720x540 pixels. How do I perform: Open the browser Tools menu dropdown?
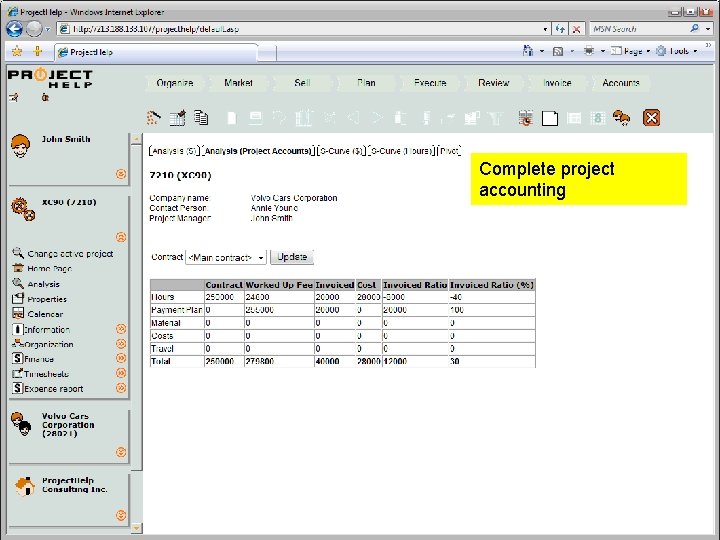(x=677, y=51)
